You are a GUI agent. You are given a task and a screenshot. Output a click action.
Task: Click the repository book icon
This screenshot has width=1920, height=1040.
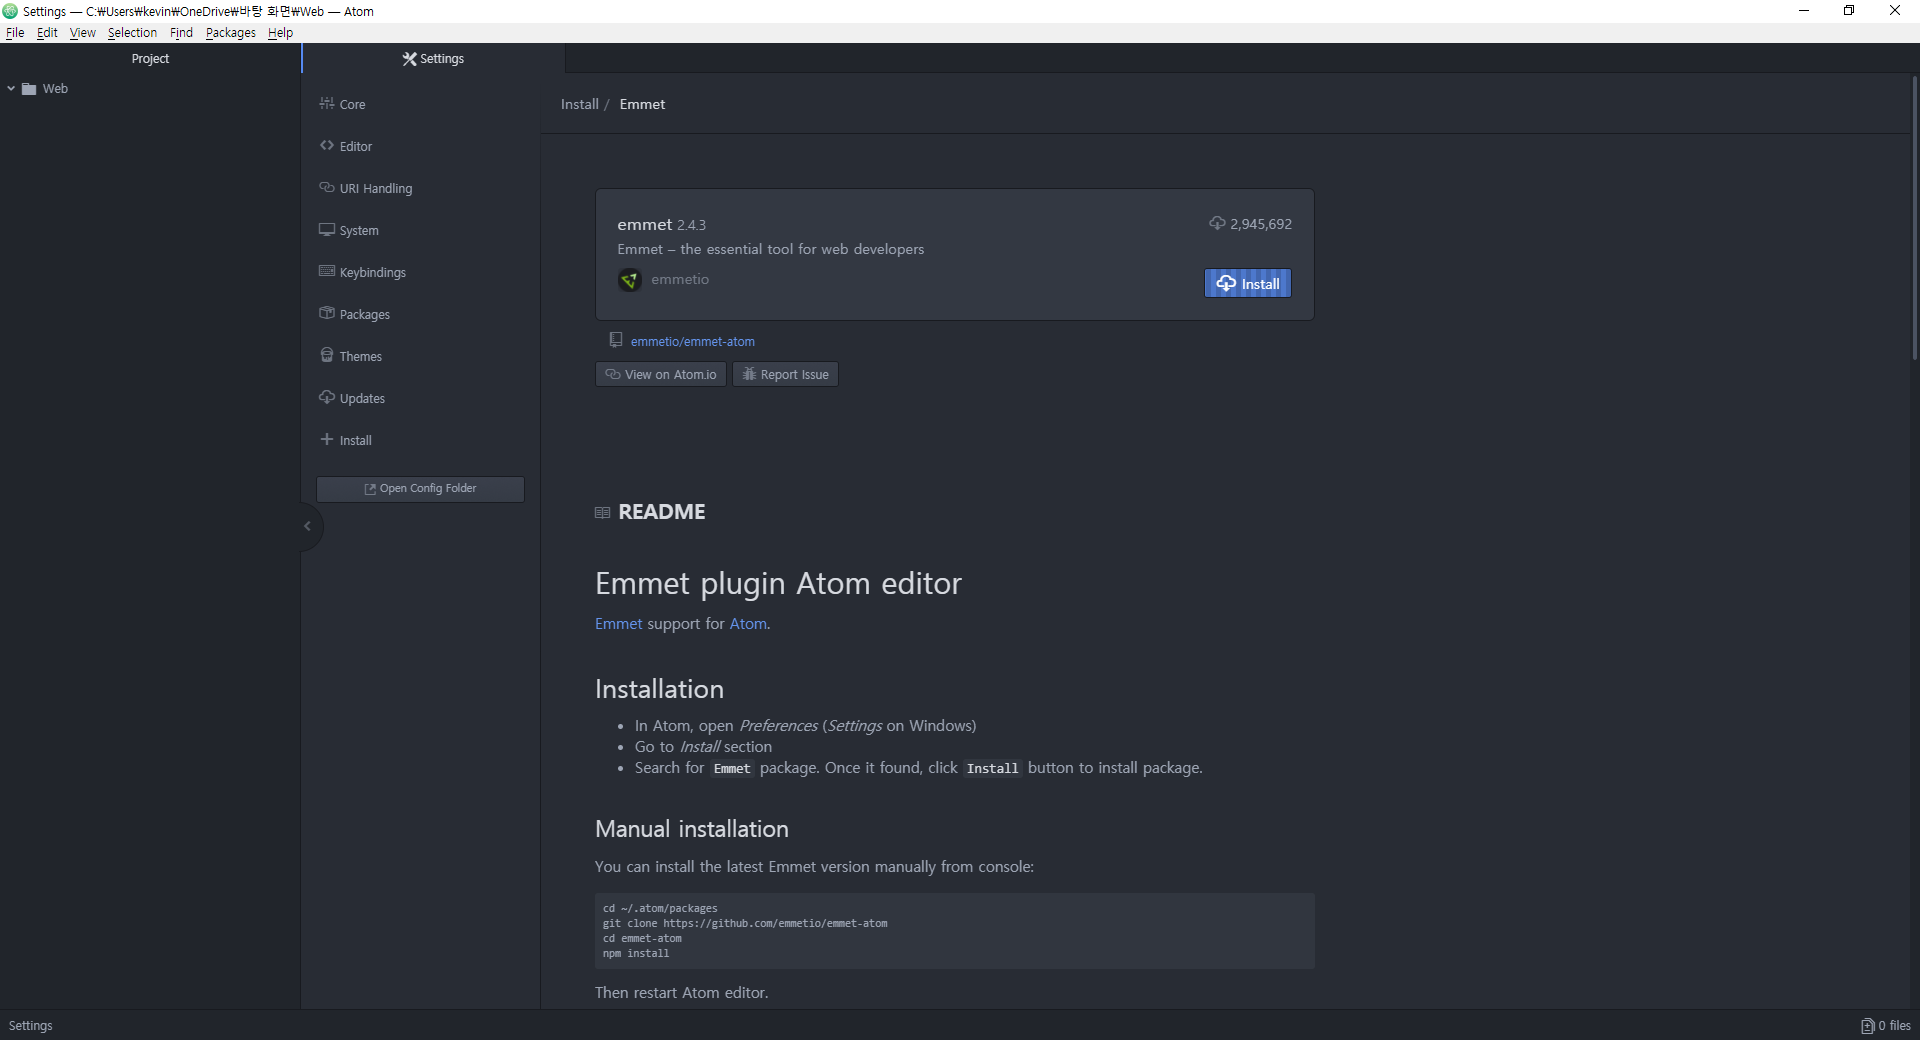coord(616,340)
